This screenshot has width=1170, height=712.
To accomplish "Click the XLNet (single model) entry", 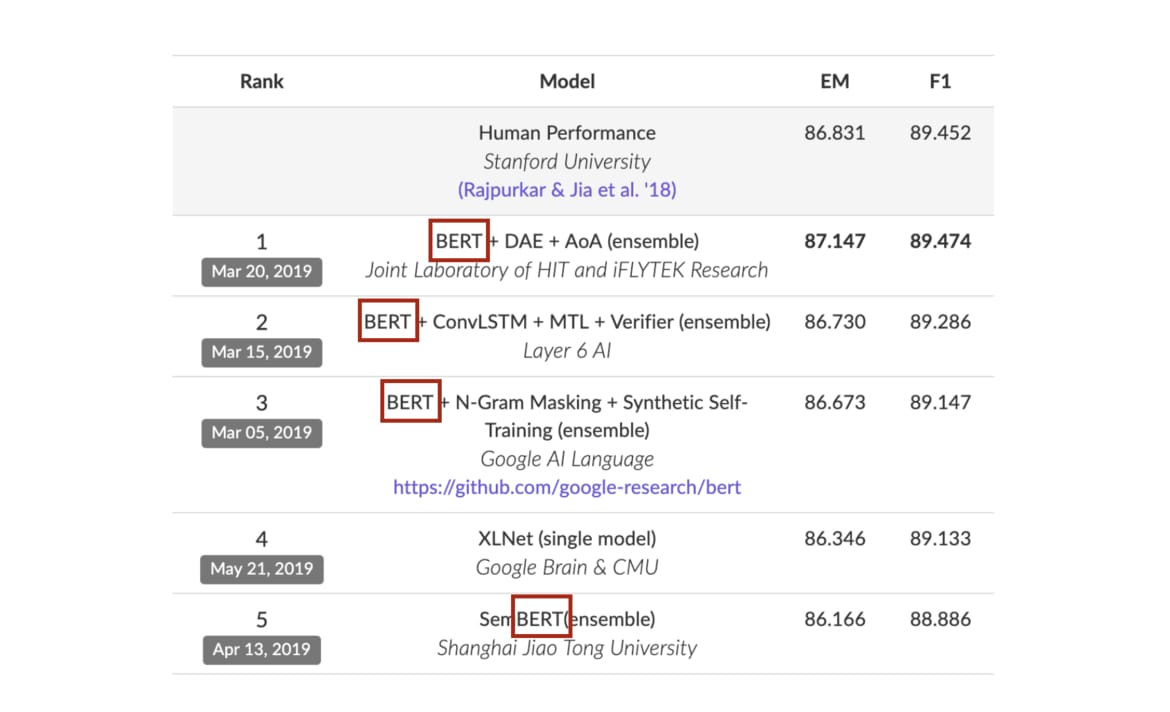I will coord(567,539).
